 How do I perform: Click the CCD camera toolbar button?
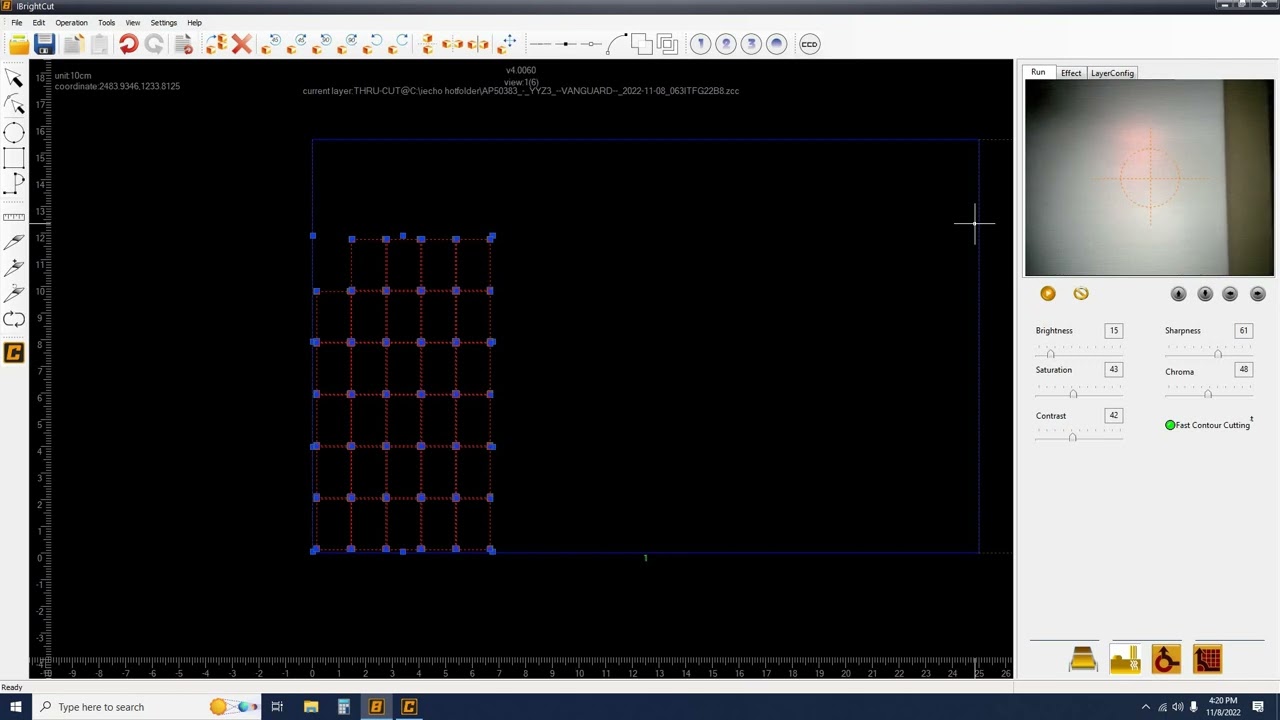click(x=809, y=44)
